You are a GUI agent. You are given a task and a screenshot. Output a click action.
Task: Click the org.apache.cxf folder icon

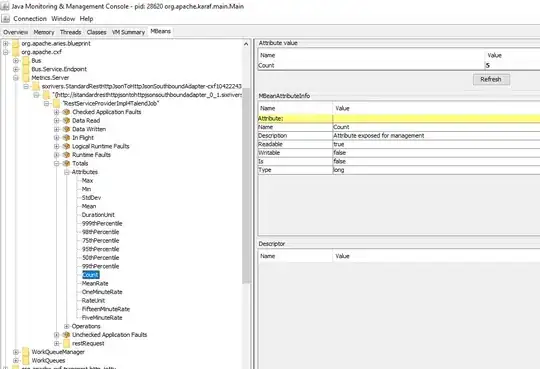point(15,52)
